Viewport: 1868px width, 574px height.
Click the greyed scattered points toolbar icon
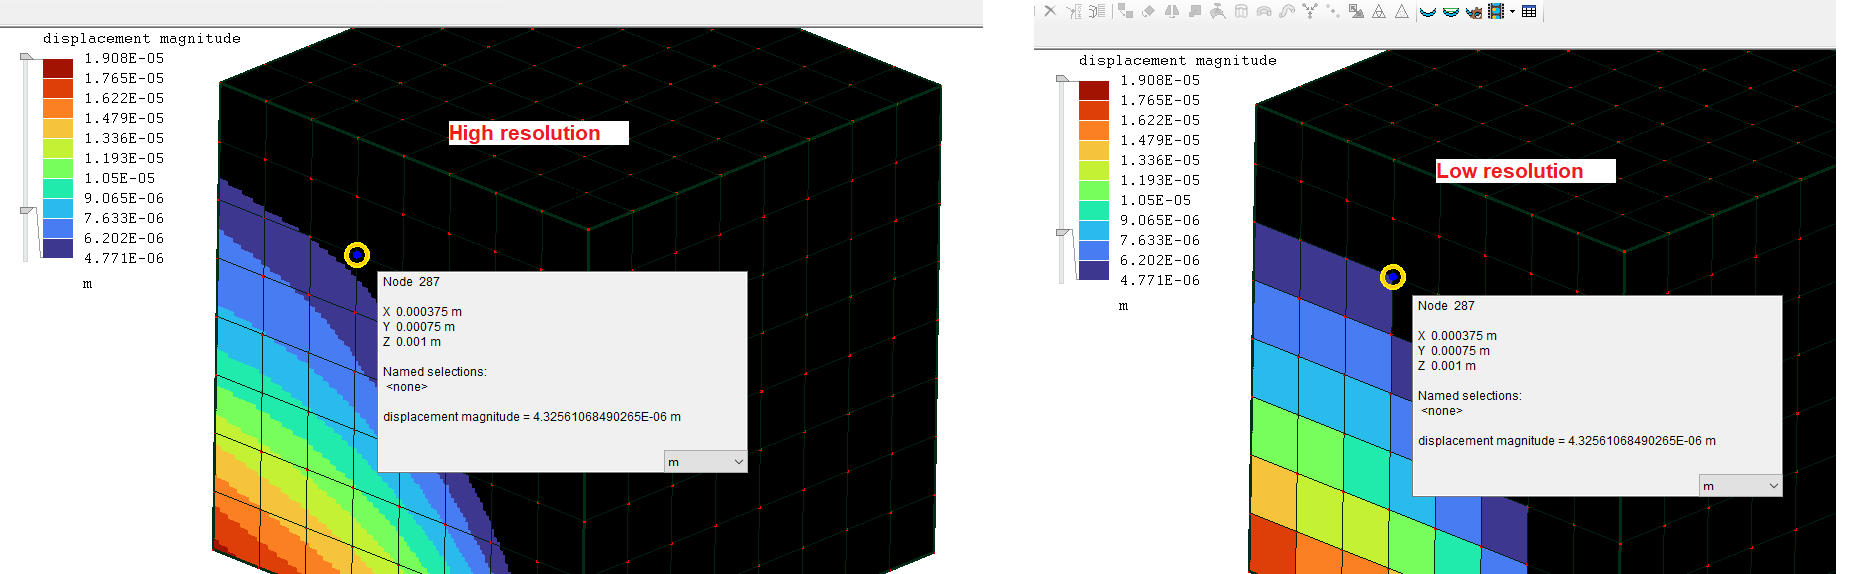[x=1333, y=11]
